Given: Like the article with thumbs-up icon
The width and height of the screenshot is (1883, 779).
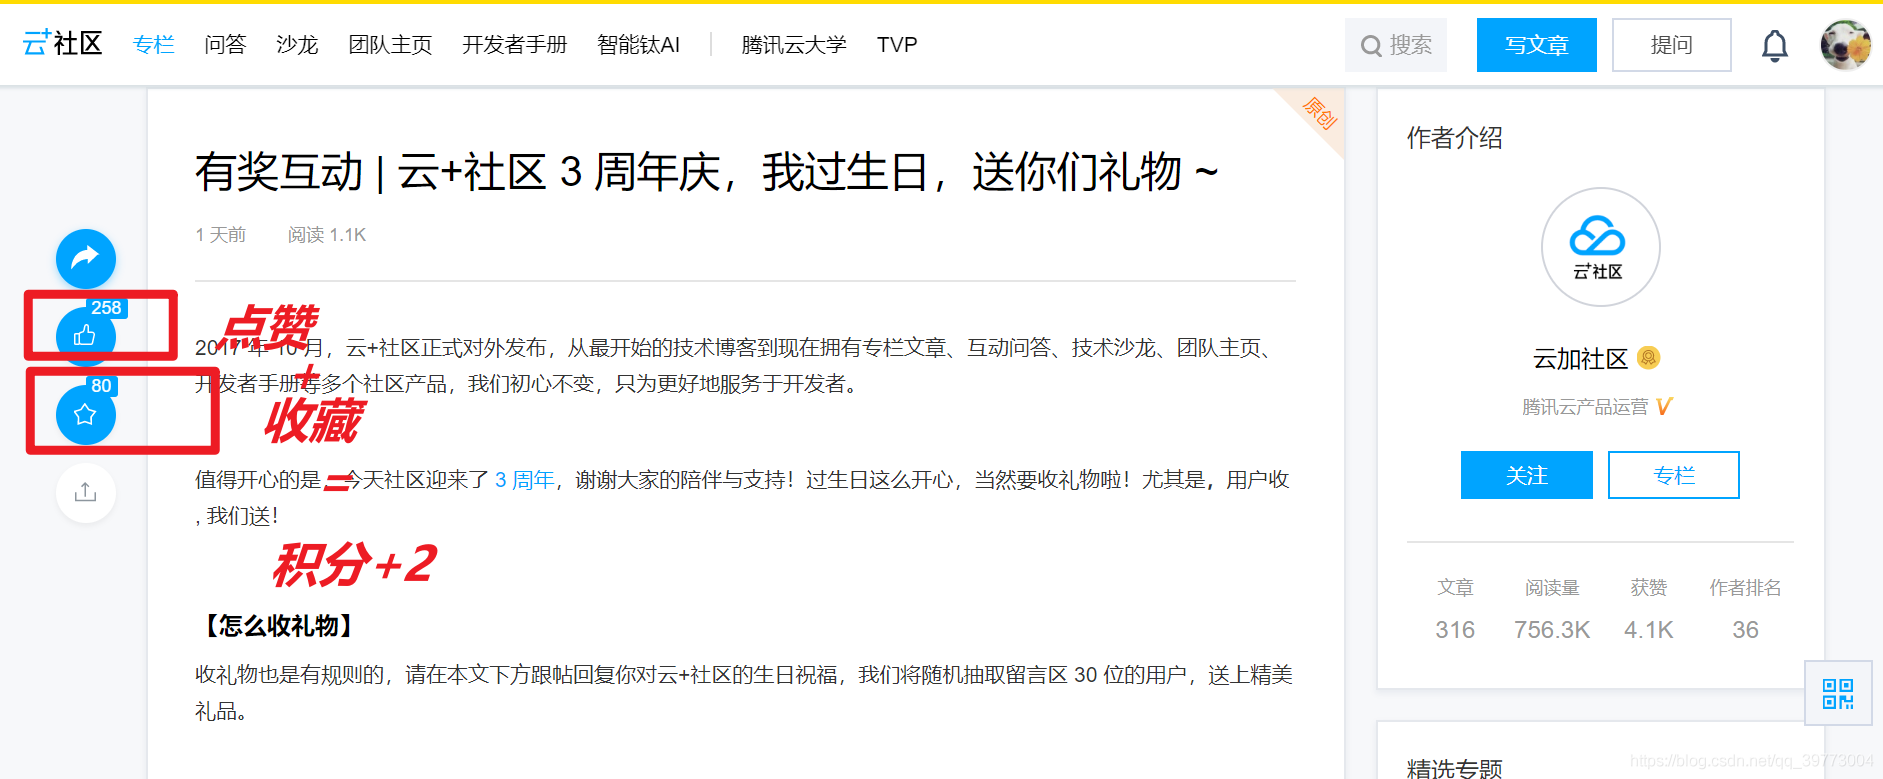Looking at the screenshot, I should click(x=85, y=336).
